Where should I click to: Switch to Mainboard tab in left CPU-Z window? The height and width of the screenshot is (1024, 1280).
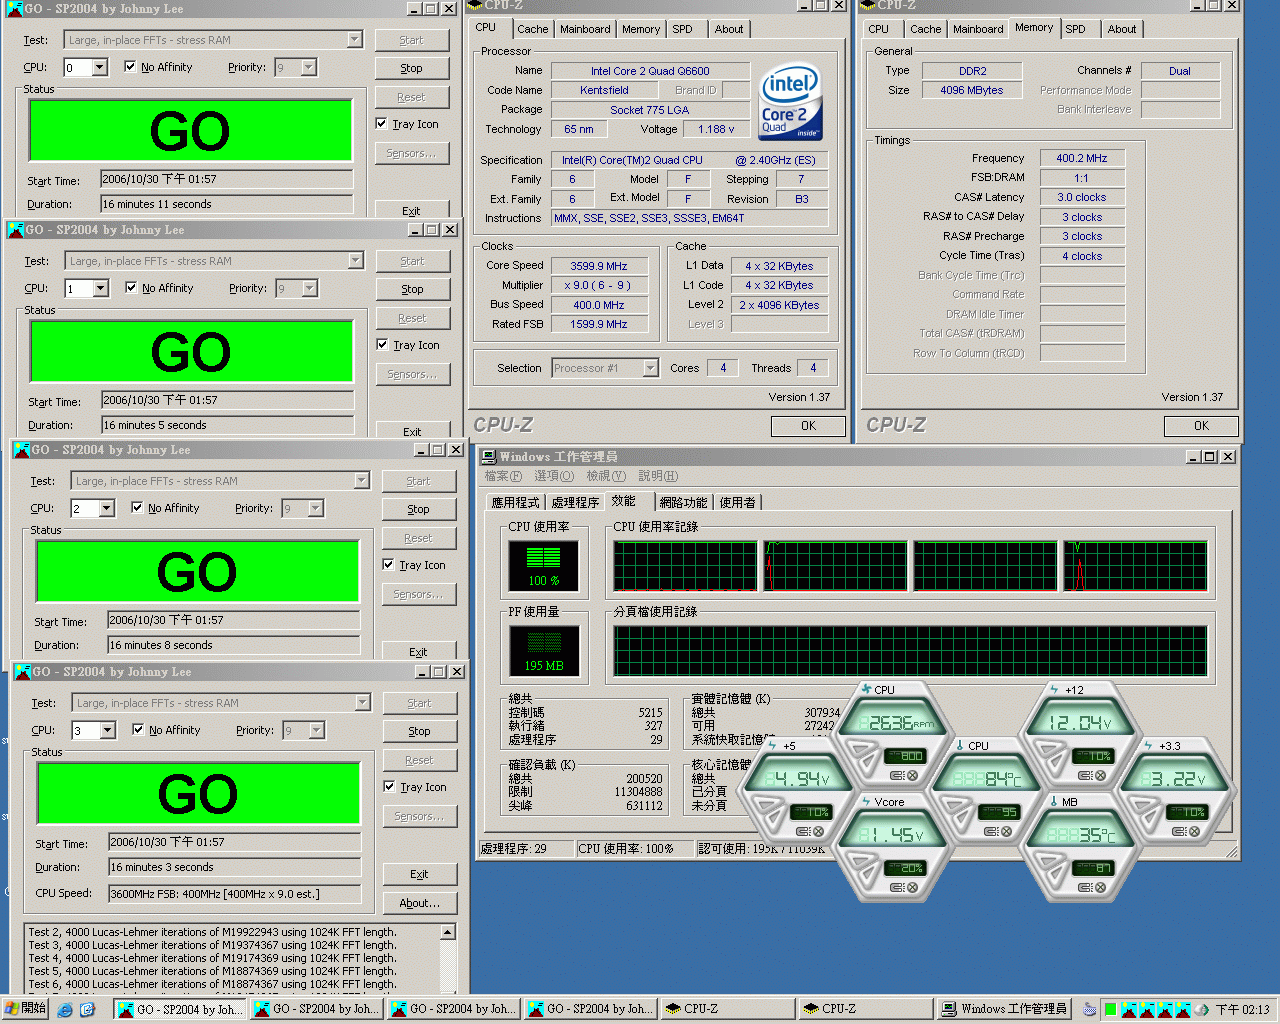tap(585, 29)
